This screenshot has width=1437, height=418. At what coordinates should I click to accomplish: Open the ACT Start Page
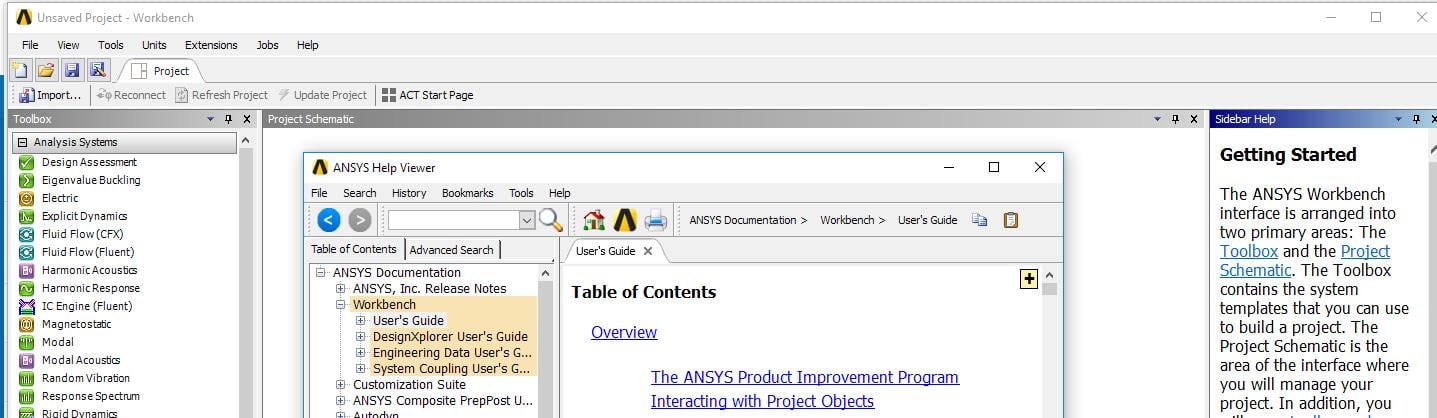(x=428, y=95)
